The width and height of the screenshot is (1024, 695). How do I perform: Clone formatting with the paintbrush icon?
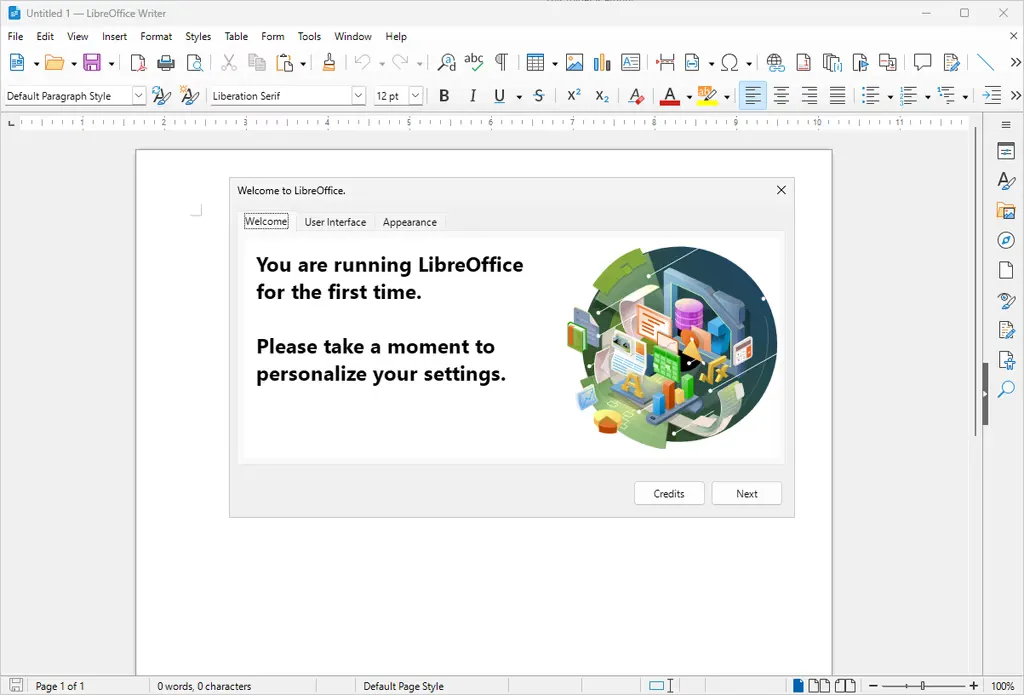pyautogui.click(x=328, y=63)
